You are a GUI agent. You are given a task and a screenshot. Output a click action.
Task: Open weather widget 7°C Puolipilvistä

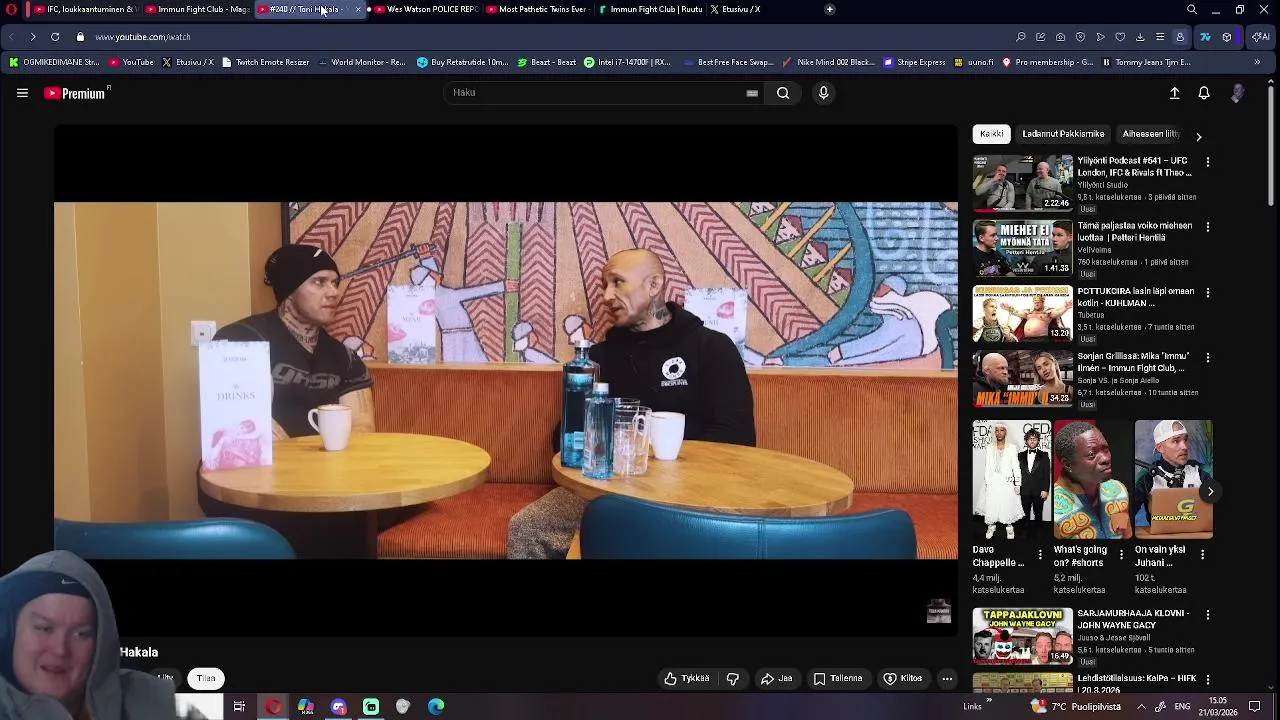1076,707
